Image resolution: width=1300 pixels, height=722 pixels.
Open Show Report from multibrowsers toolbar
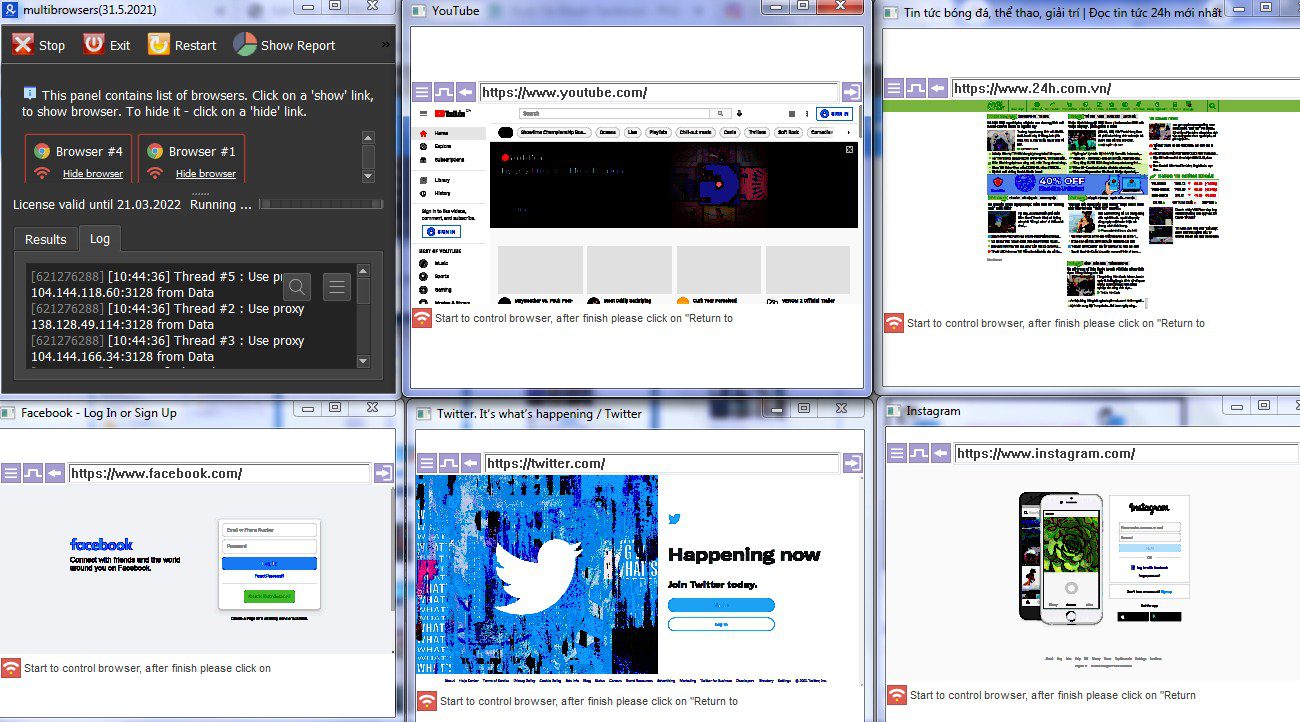pyautogui.click(x=284, y=45)
